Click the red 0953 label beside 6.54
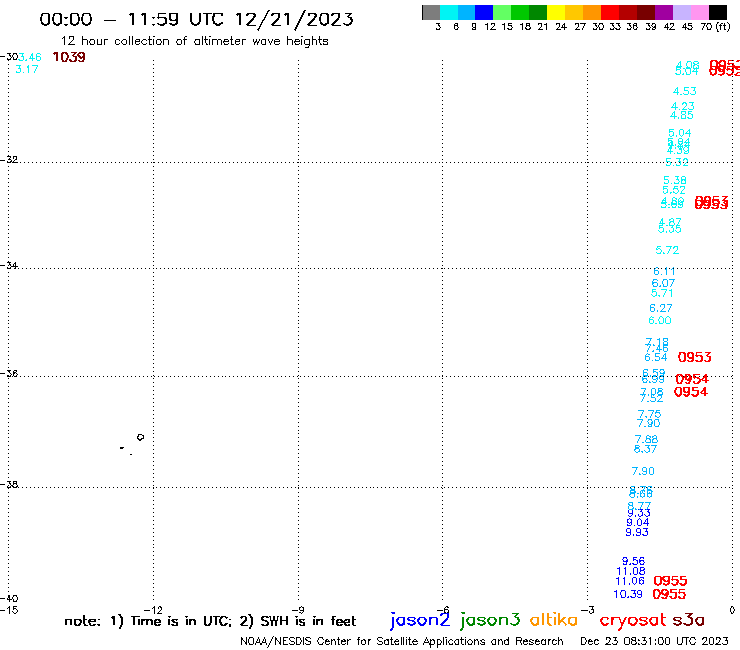The width and height of the screenshot is (740, 650). tap(695, 357)
